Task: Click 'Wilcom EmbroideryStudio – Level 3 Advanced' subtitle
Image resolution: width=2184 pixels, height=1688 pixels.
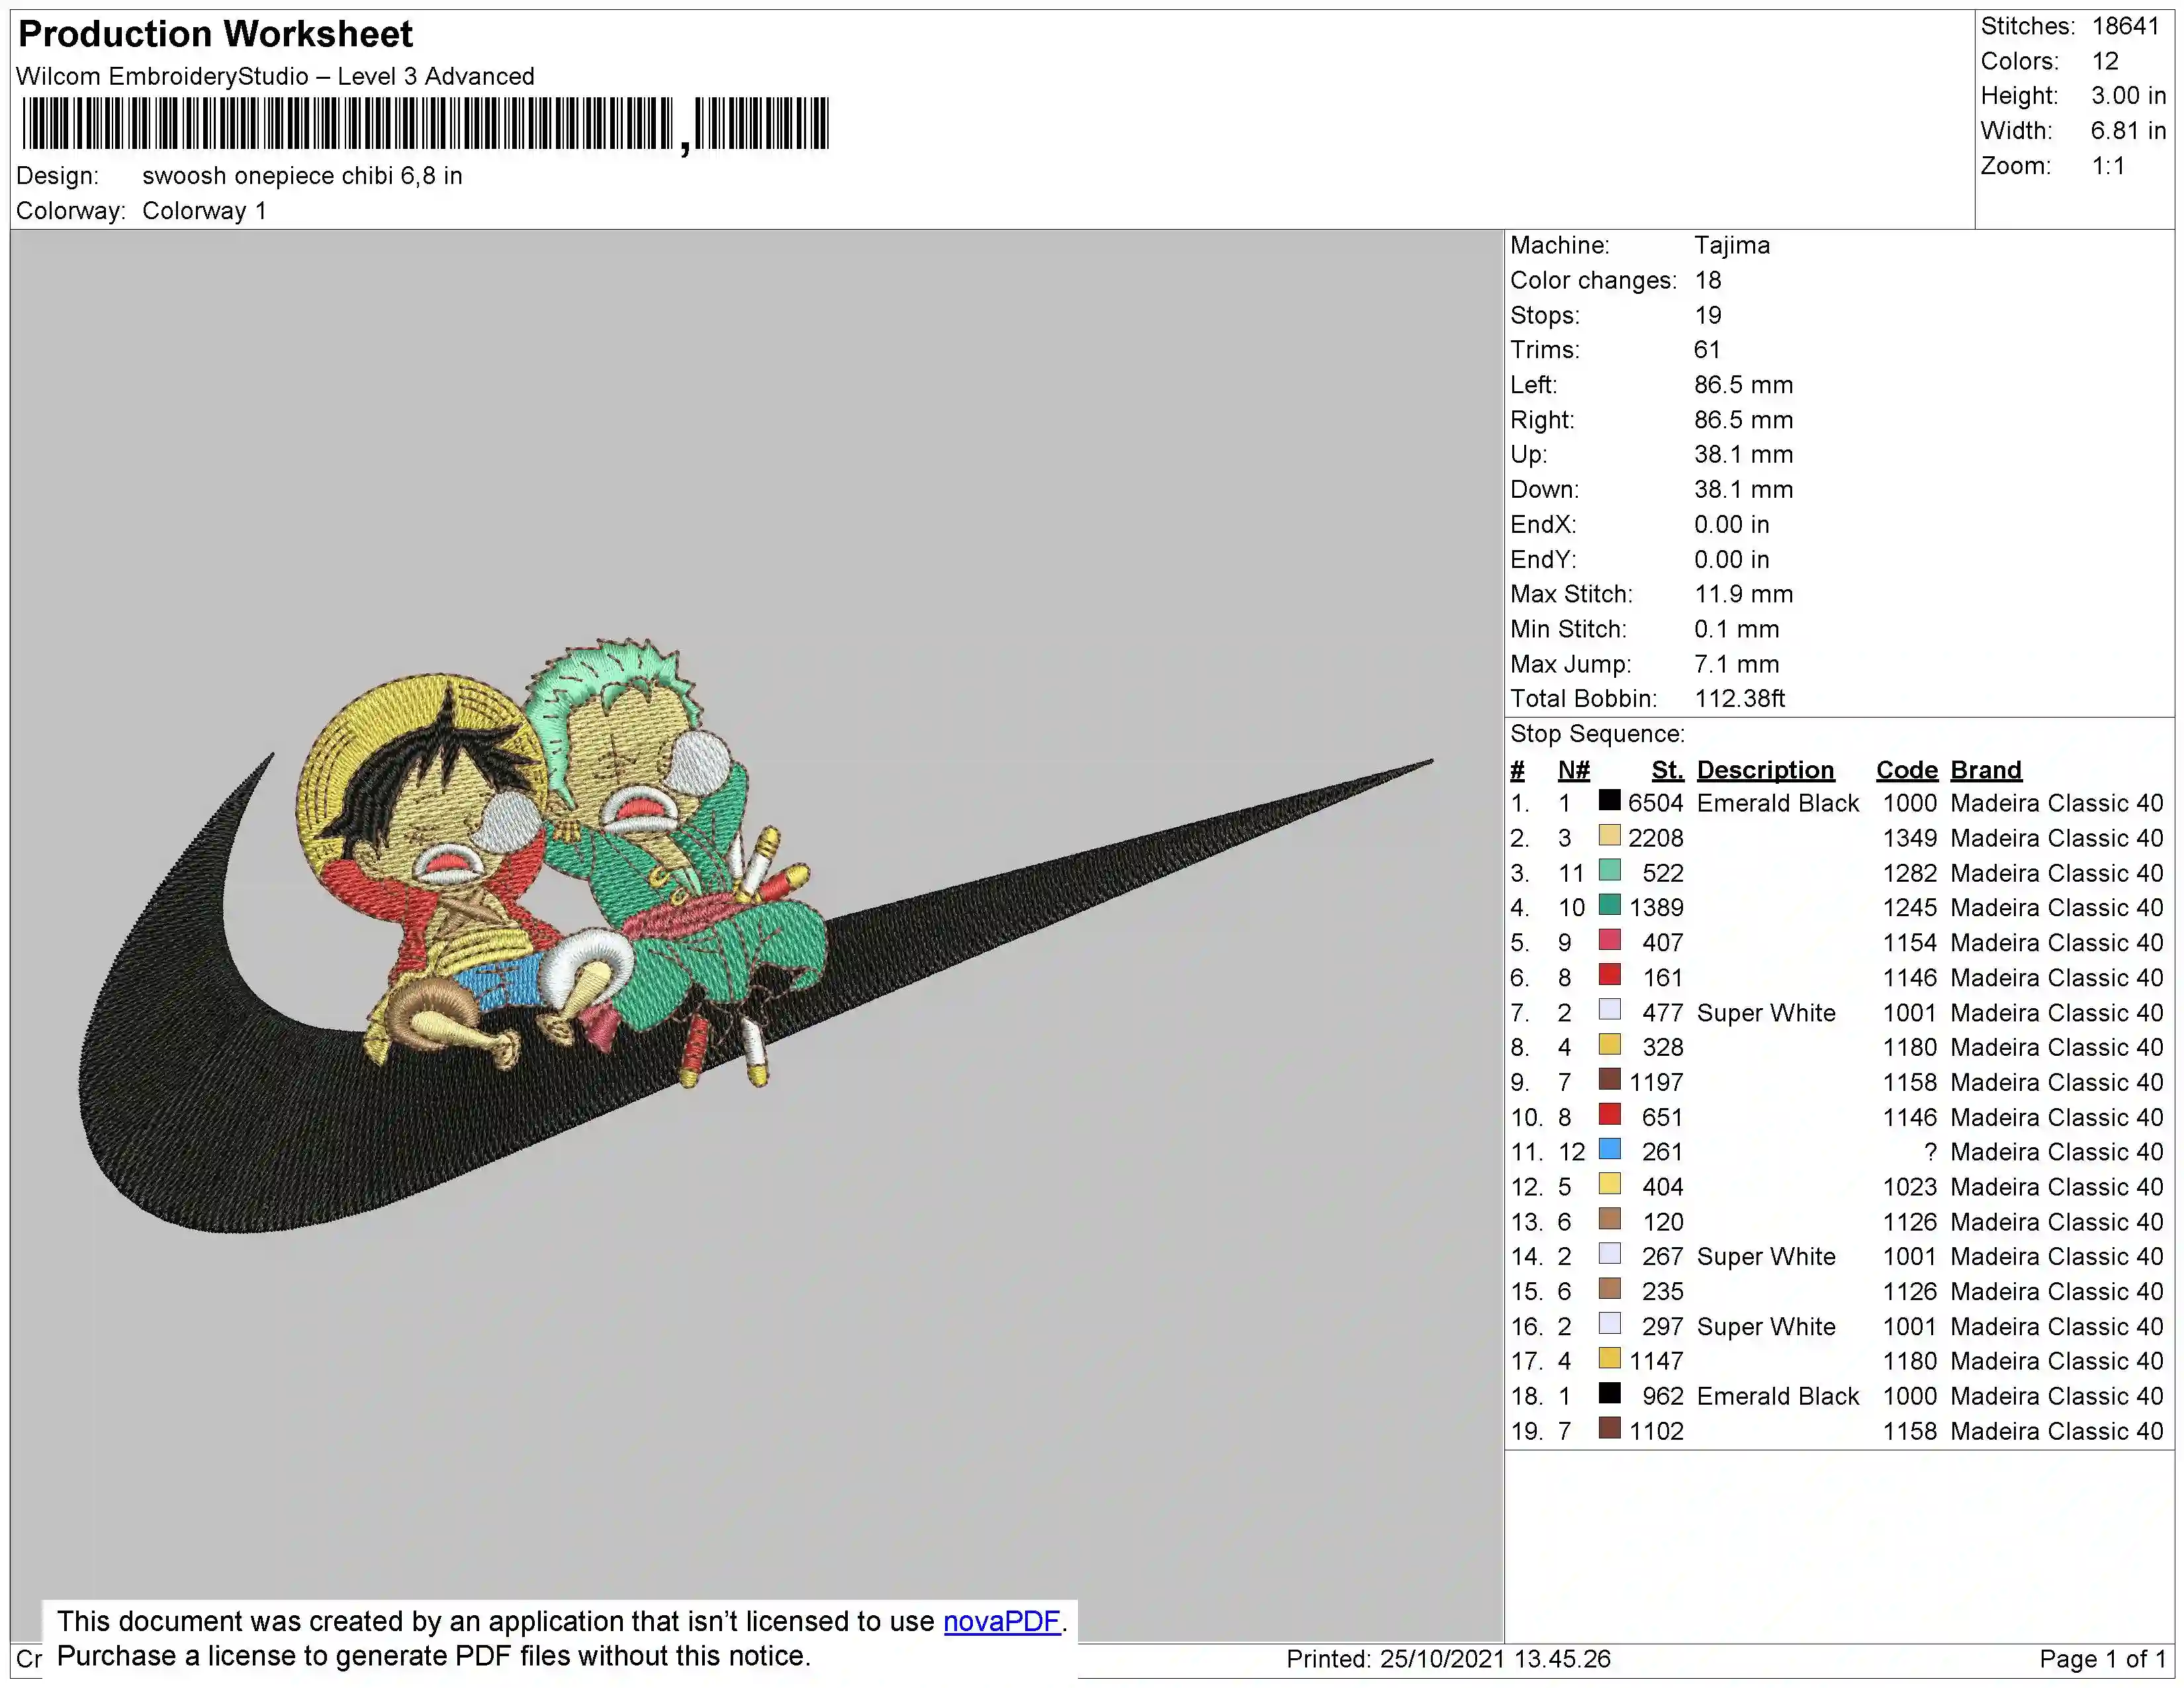Action: tap(275, 76)
